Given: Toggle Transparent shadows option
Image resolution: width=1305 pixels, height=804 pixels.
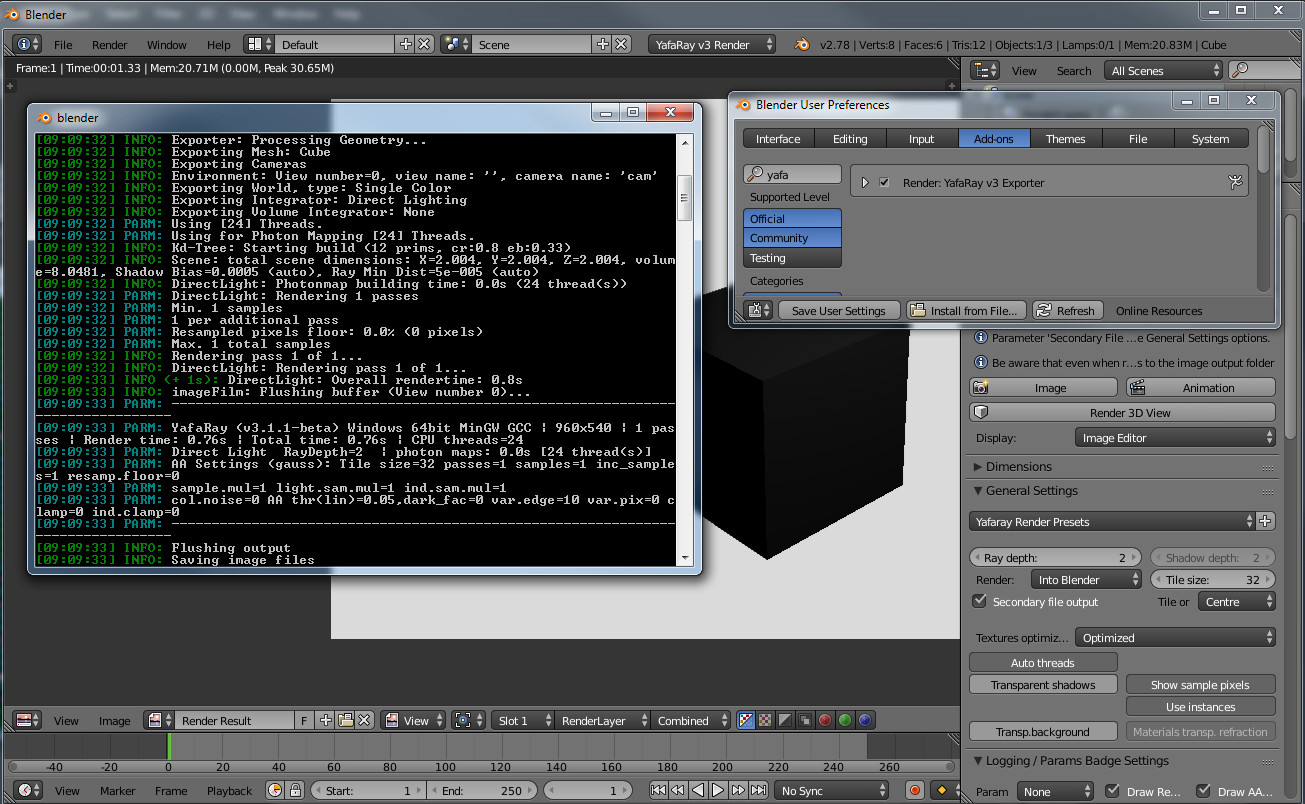Looking at the screenshot, I should point(1043,684).
